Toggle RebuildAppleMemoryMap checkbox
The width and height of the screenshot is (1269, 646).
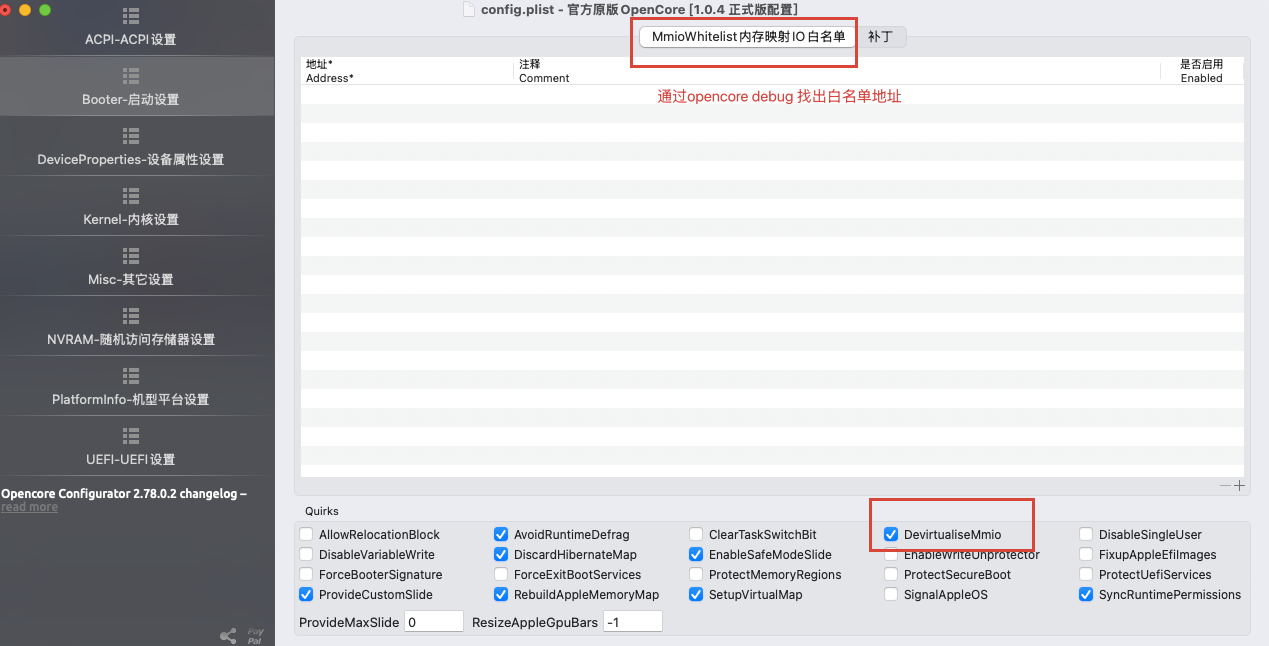tap(501, 595)
